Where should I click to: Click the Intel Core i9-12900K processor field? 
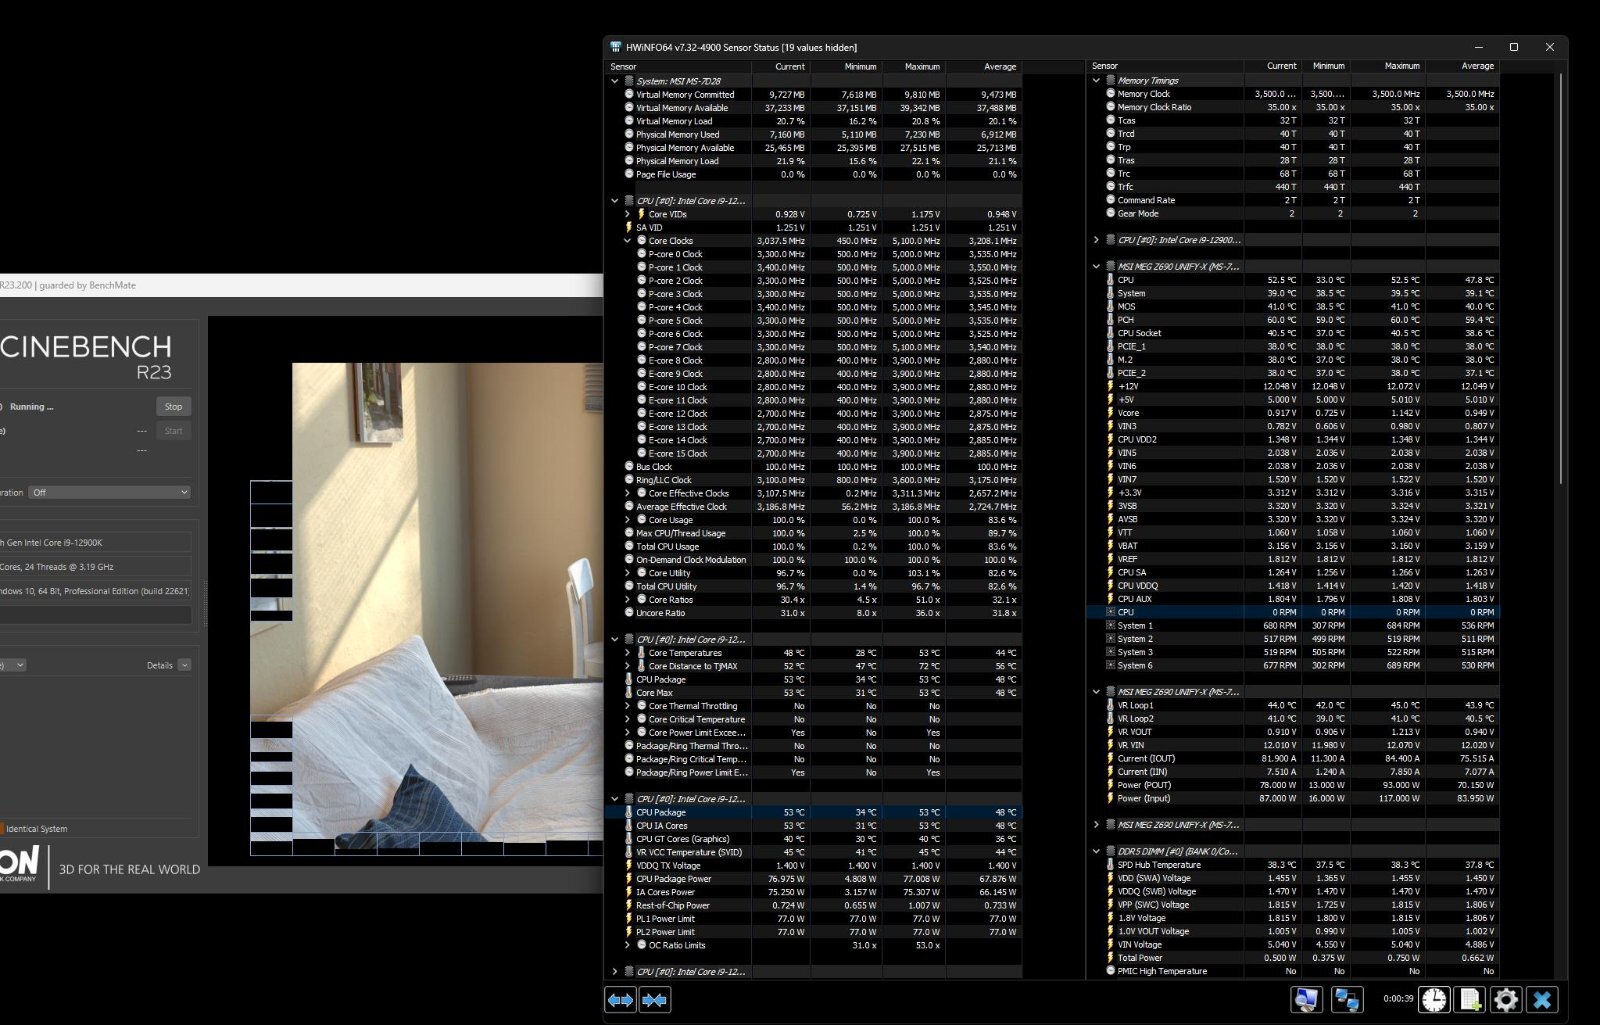tap(96, 543)
